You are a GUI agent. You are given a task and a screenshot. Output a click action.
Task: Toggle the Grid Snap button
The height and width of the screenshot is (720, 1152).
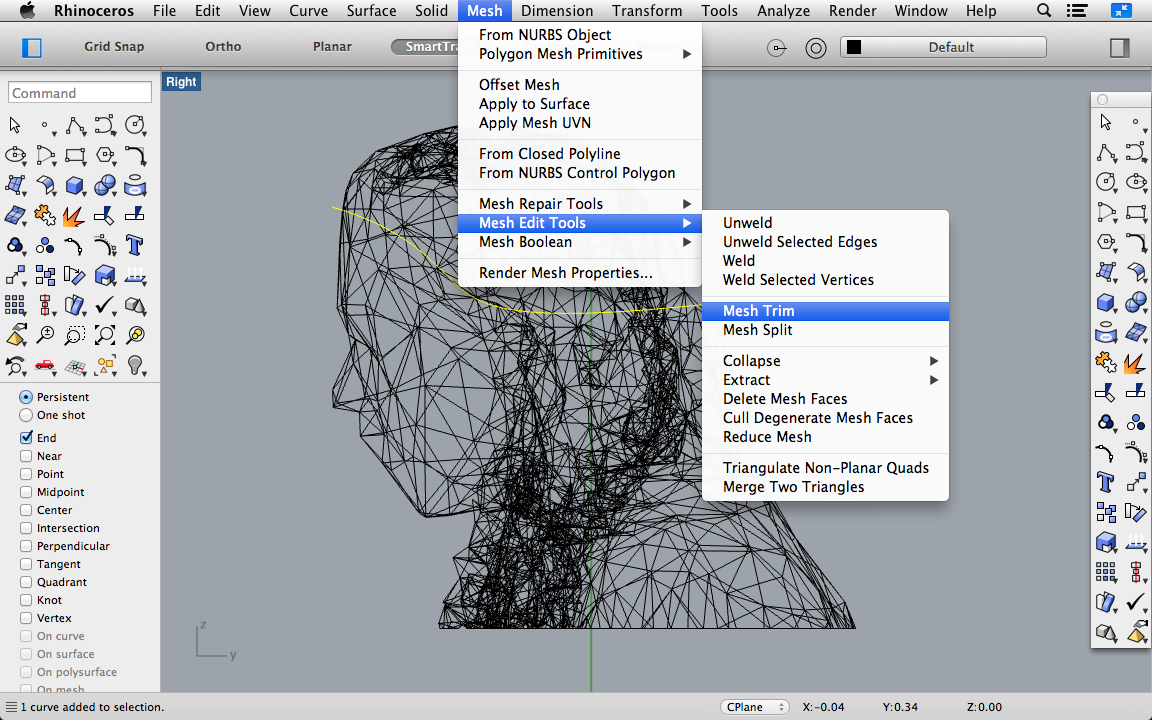coord(114,46)
